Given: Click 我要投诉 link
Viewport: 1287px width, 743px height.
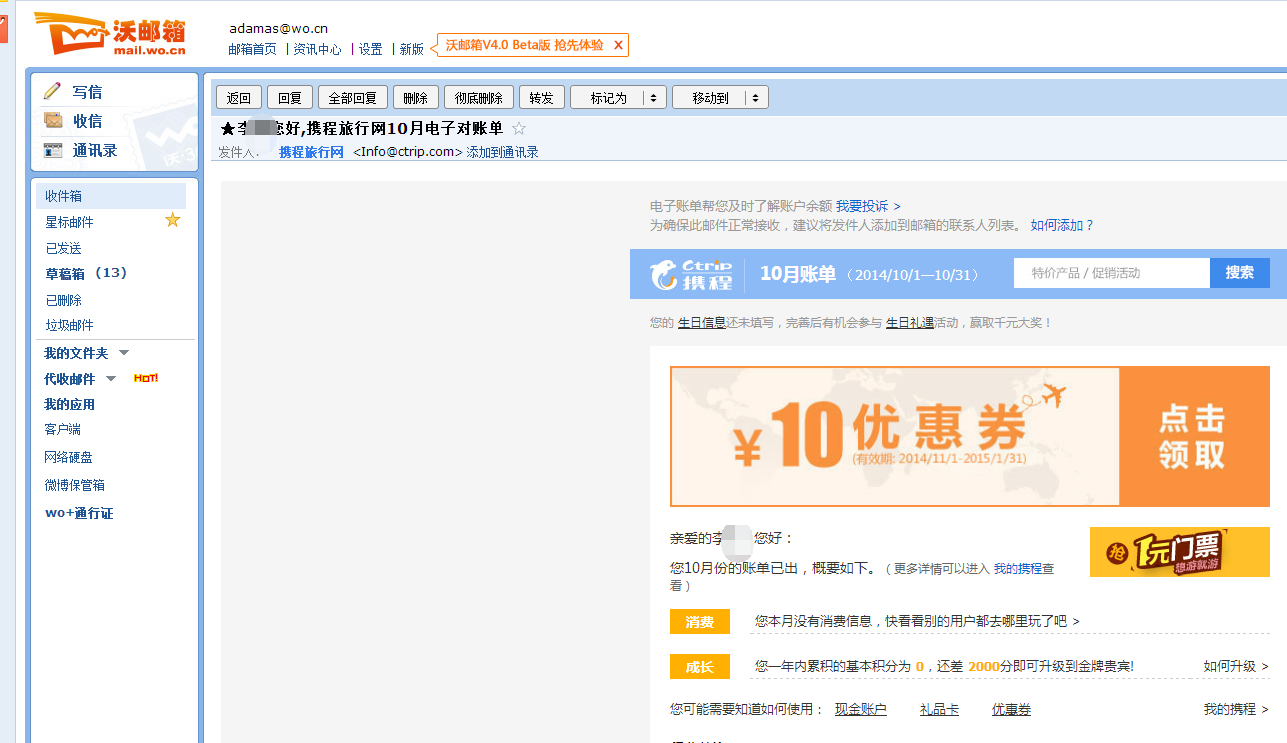Looking at the screenshot, I should pos(868,206).
